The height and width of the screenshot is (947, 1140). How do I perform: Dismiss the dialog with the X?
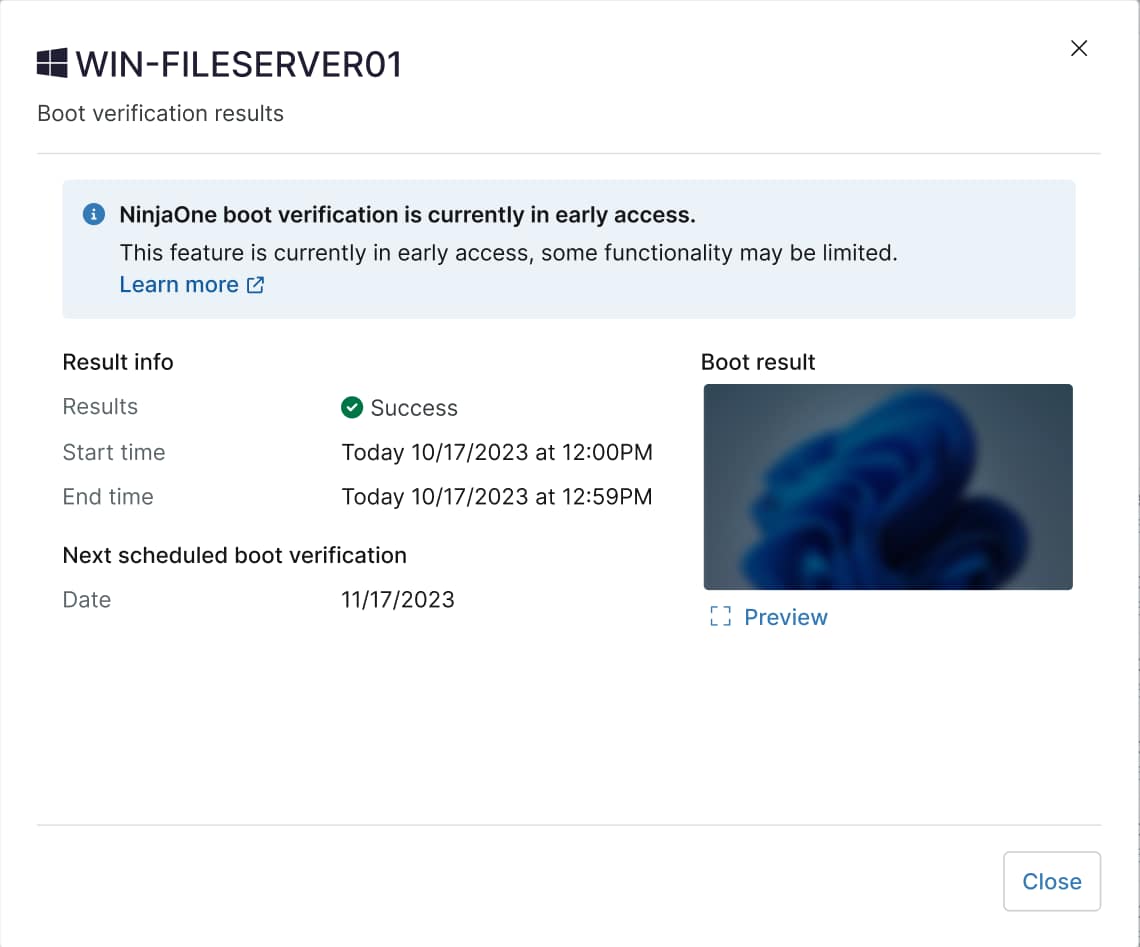coord(1079,48)
